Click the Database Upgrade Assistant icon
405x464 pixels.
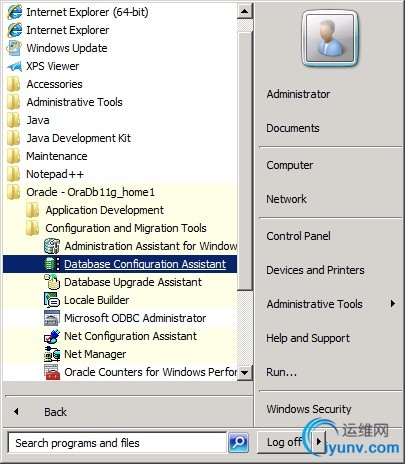pos(52,282)
